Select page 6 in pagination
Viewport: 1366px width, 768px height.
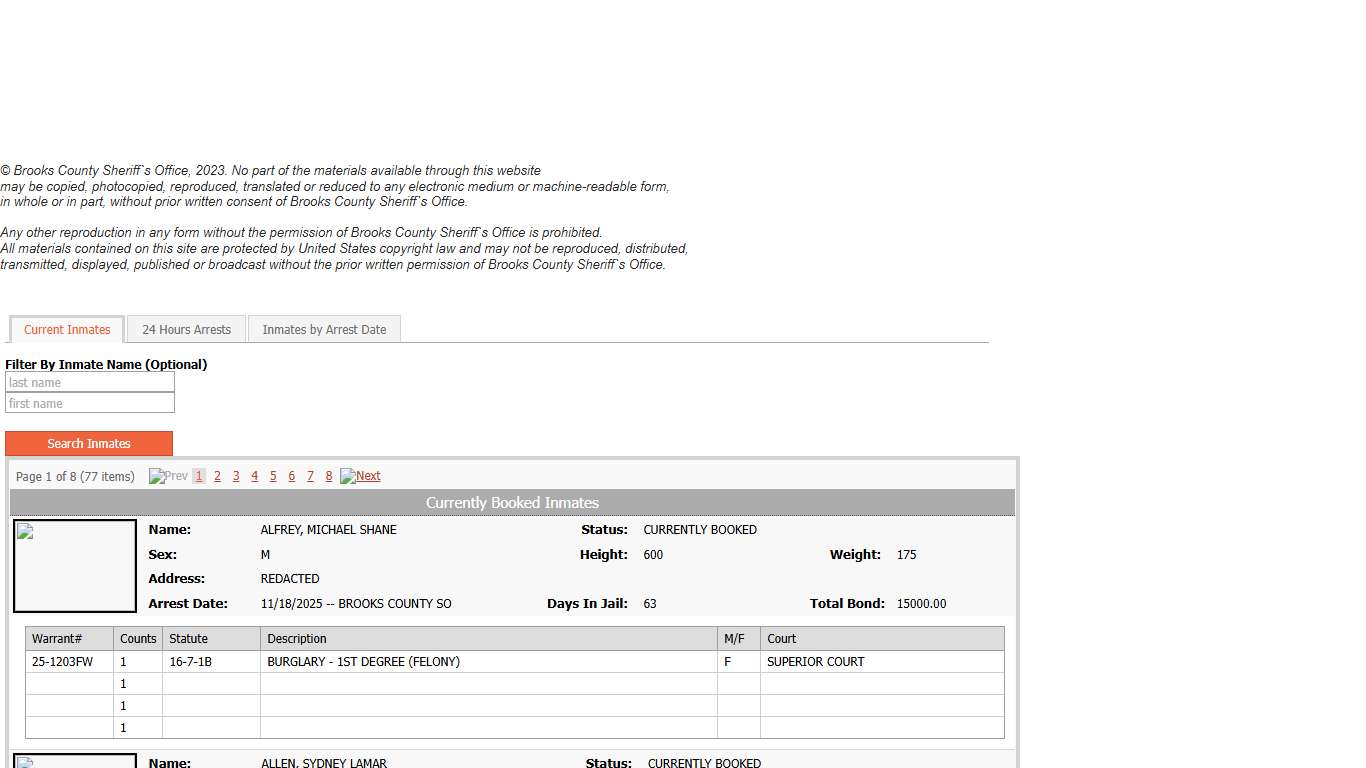click(291, 477)
